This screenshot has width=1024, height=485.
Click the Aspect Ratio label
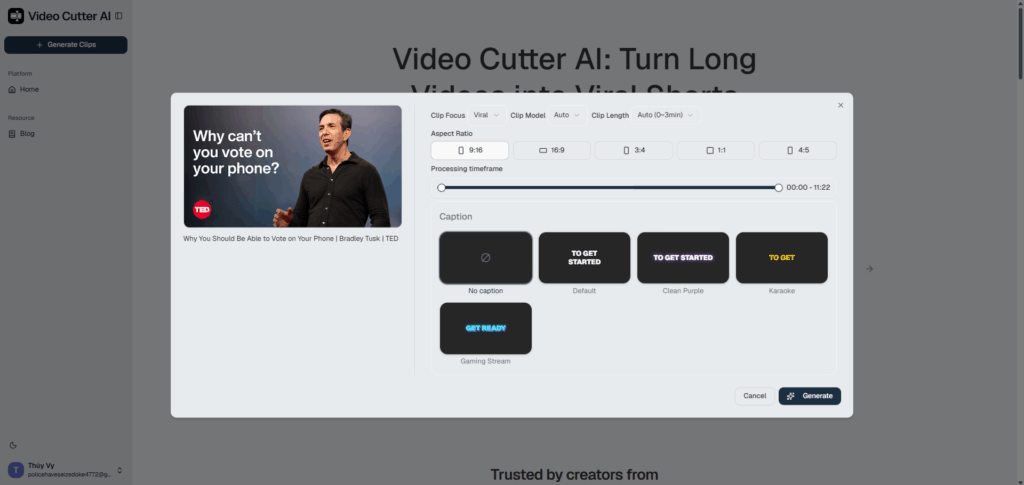click(451, 133)
